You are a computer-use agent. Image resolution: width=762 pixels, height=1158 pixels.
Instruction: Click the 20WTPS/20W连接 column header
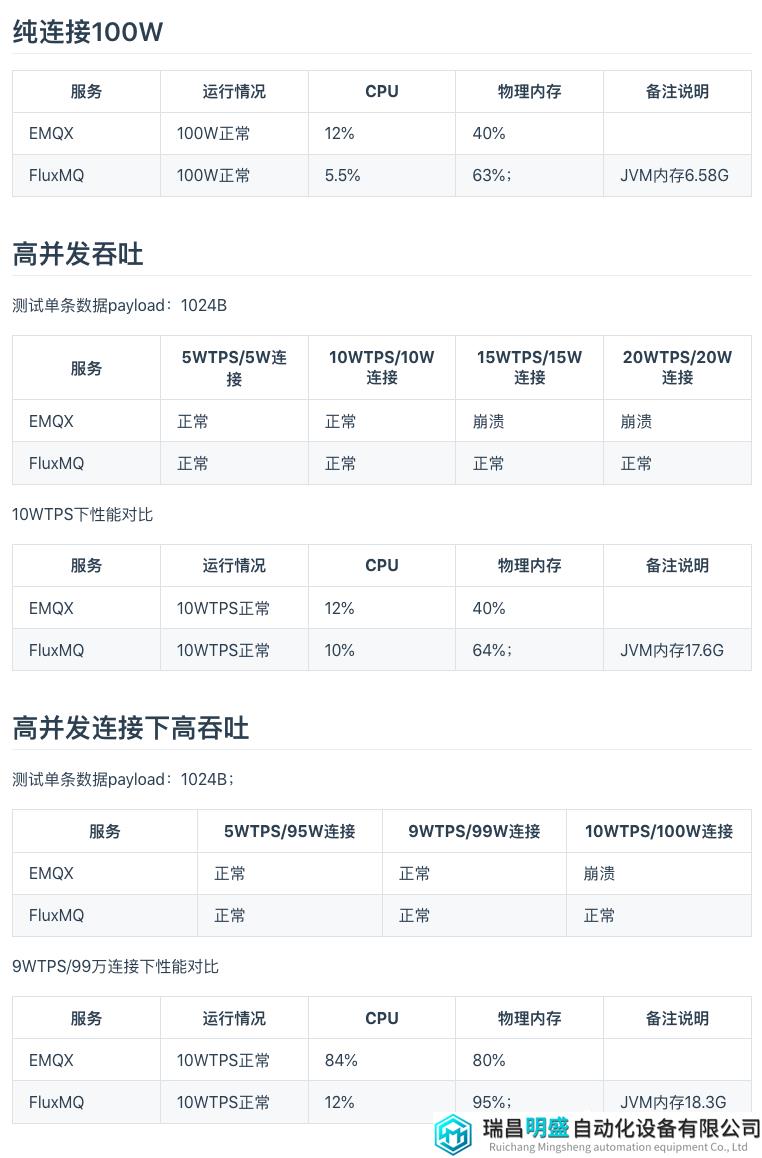pos(677,368)
